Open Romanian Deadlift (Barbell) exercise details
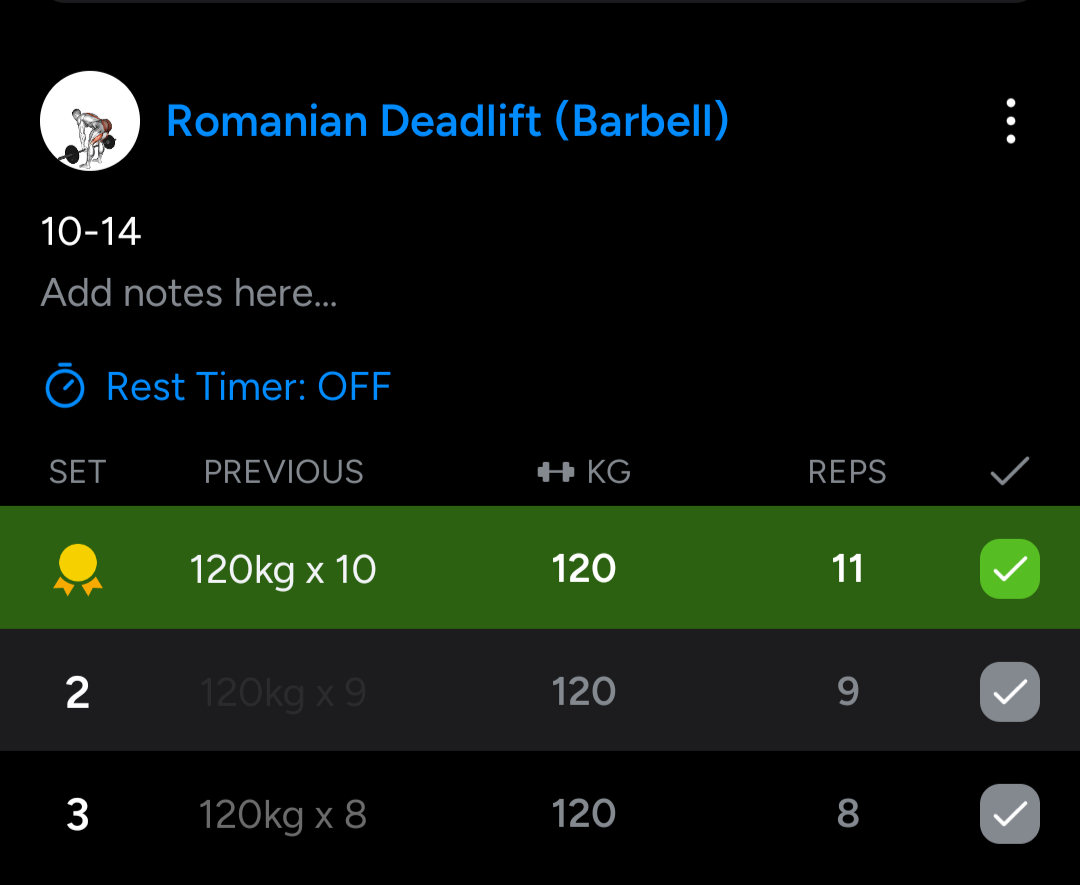Screen dimensions: 1080x885 [448, 121]
